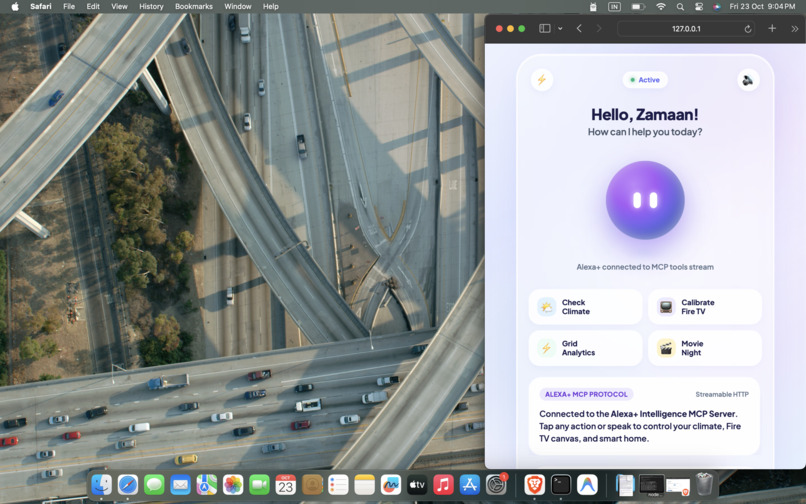Reload the page in Safari
The width and height of the screenshot is (806, 504).
point(748,29)
